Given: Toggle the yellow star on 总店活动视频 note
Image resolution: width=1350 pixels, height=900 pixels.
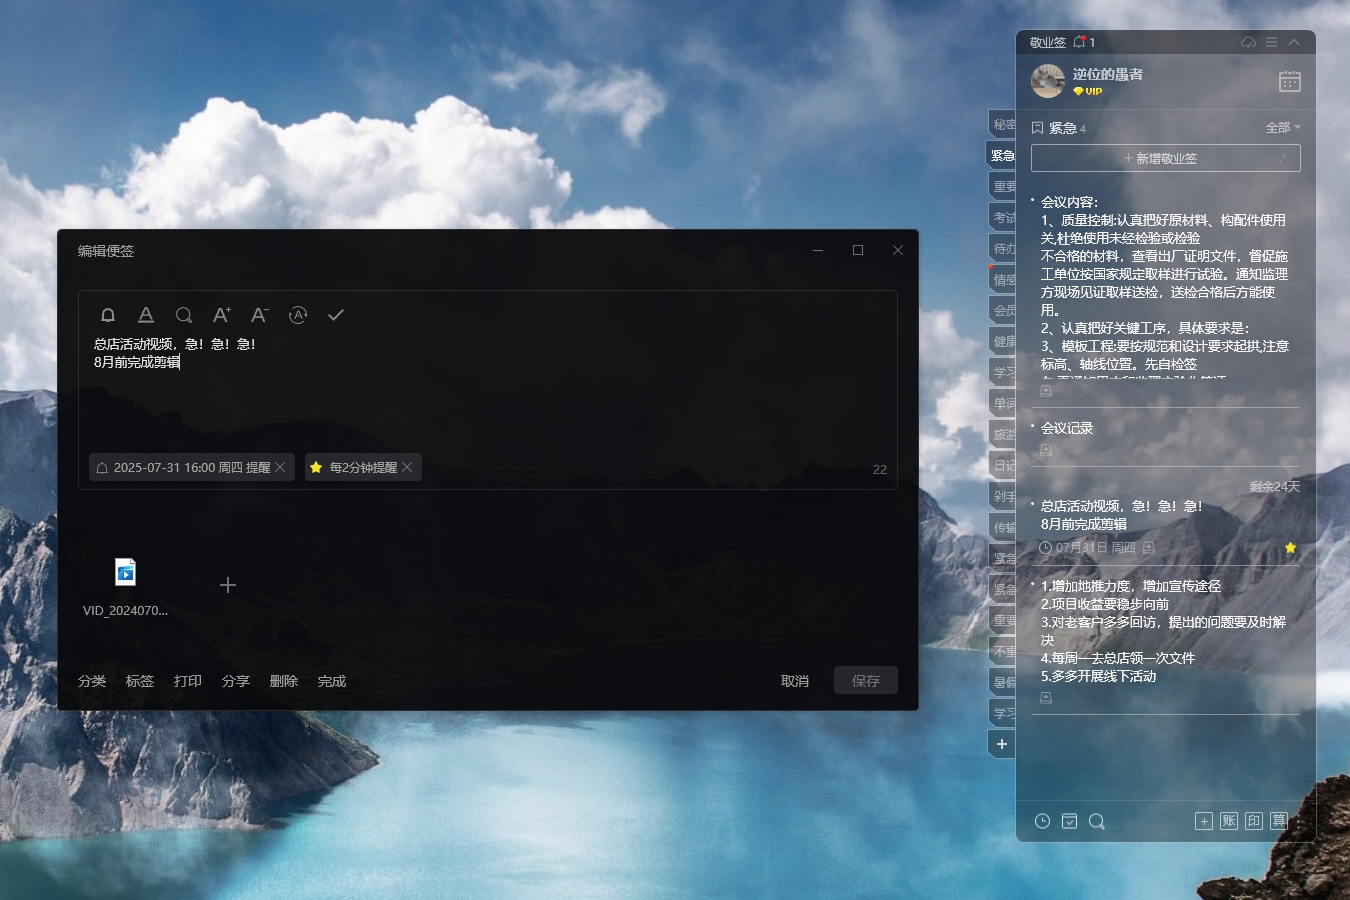Looking at the screenshot, I should 1290,548.
